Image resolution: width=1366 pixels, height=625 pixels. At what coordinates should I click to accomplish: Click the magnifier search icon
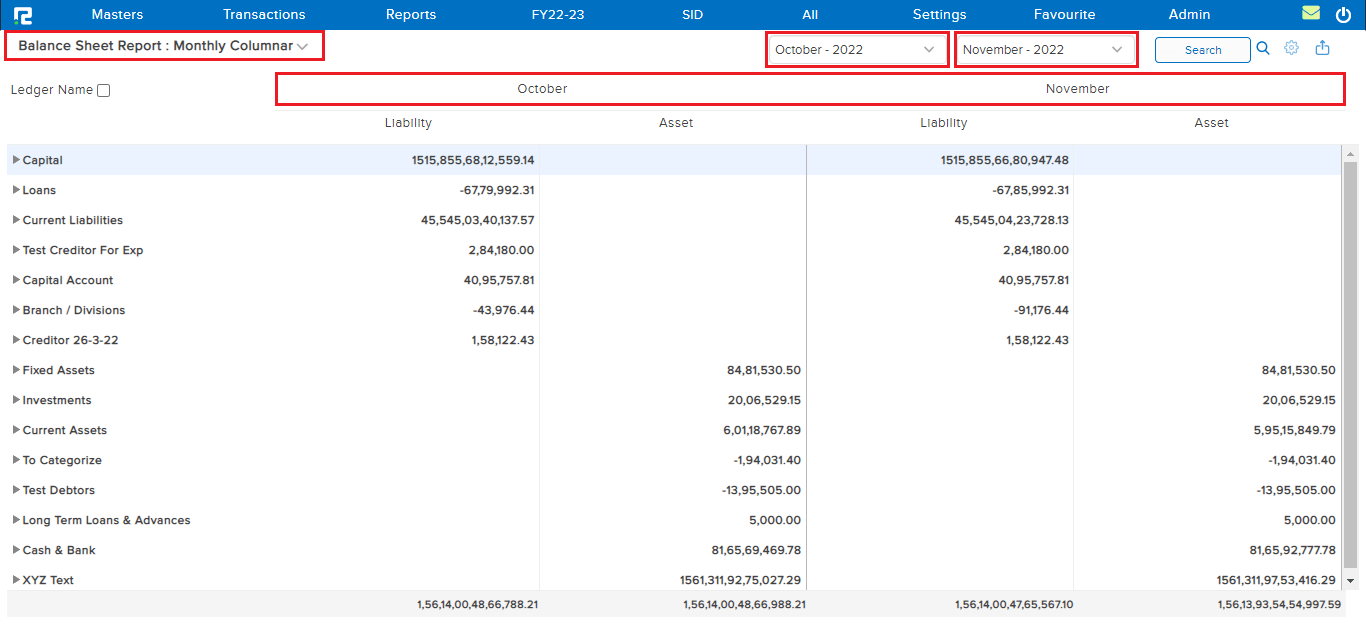tap(1263, 48)
